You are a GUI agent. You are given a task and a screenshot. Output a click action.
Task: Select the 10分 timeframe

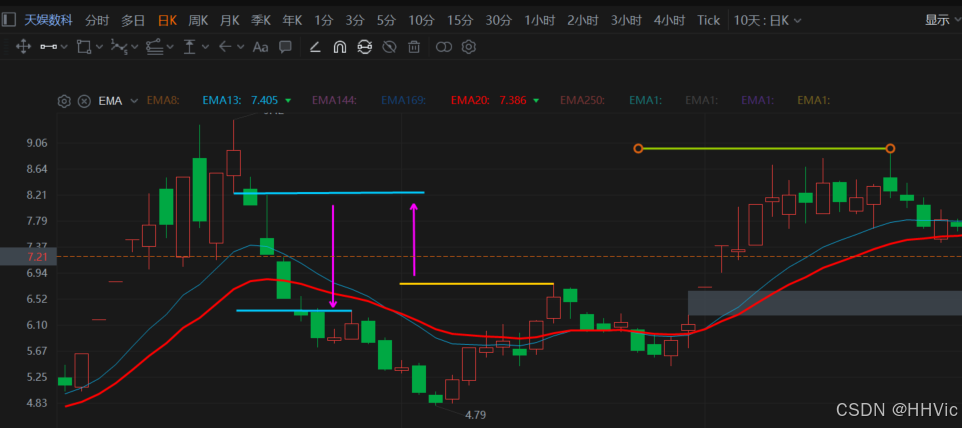(x=421, y=21)
